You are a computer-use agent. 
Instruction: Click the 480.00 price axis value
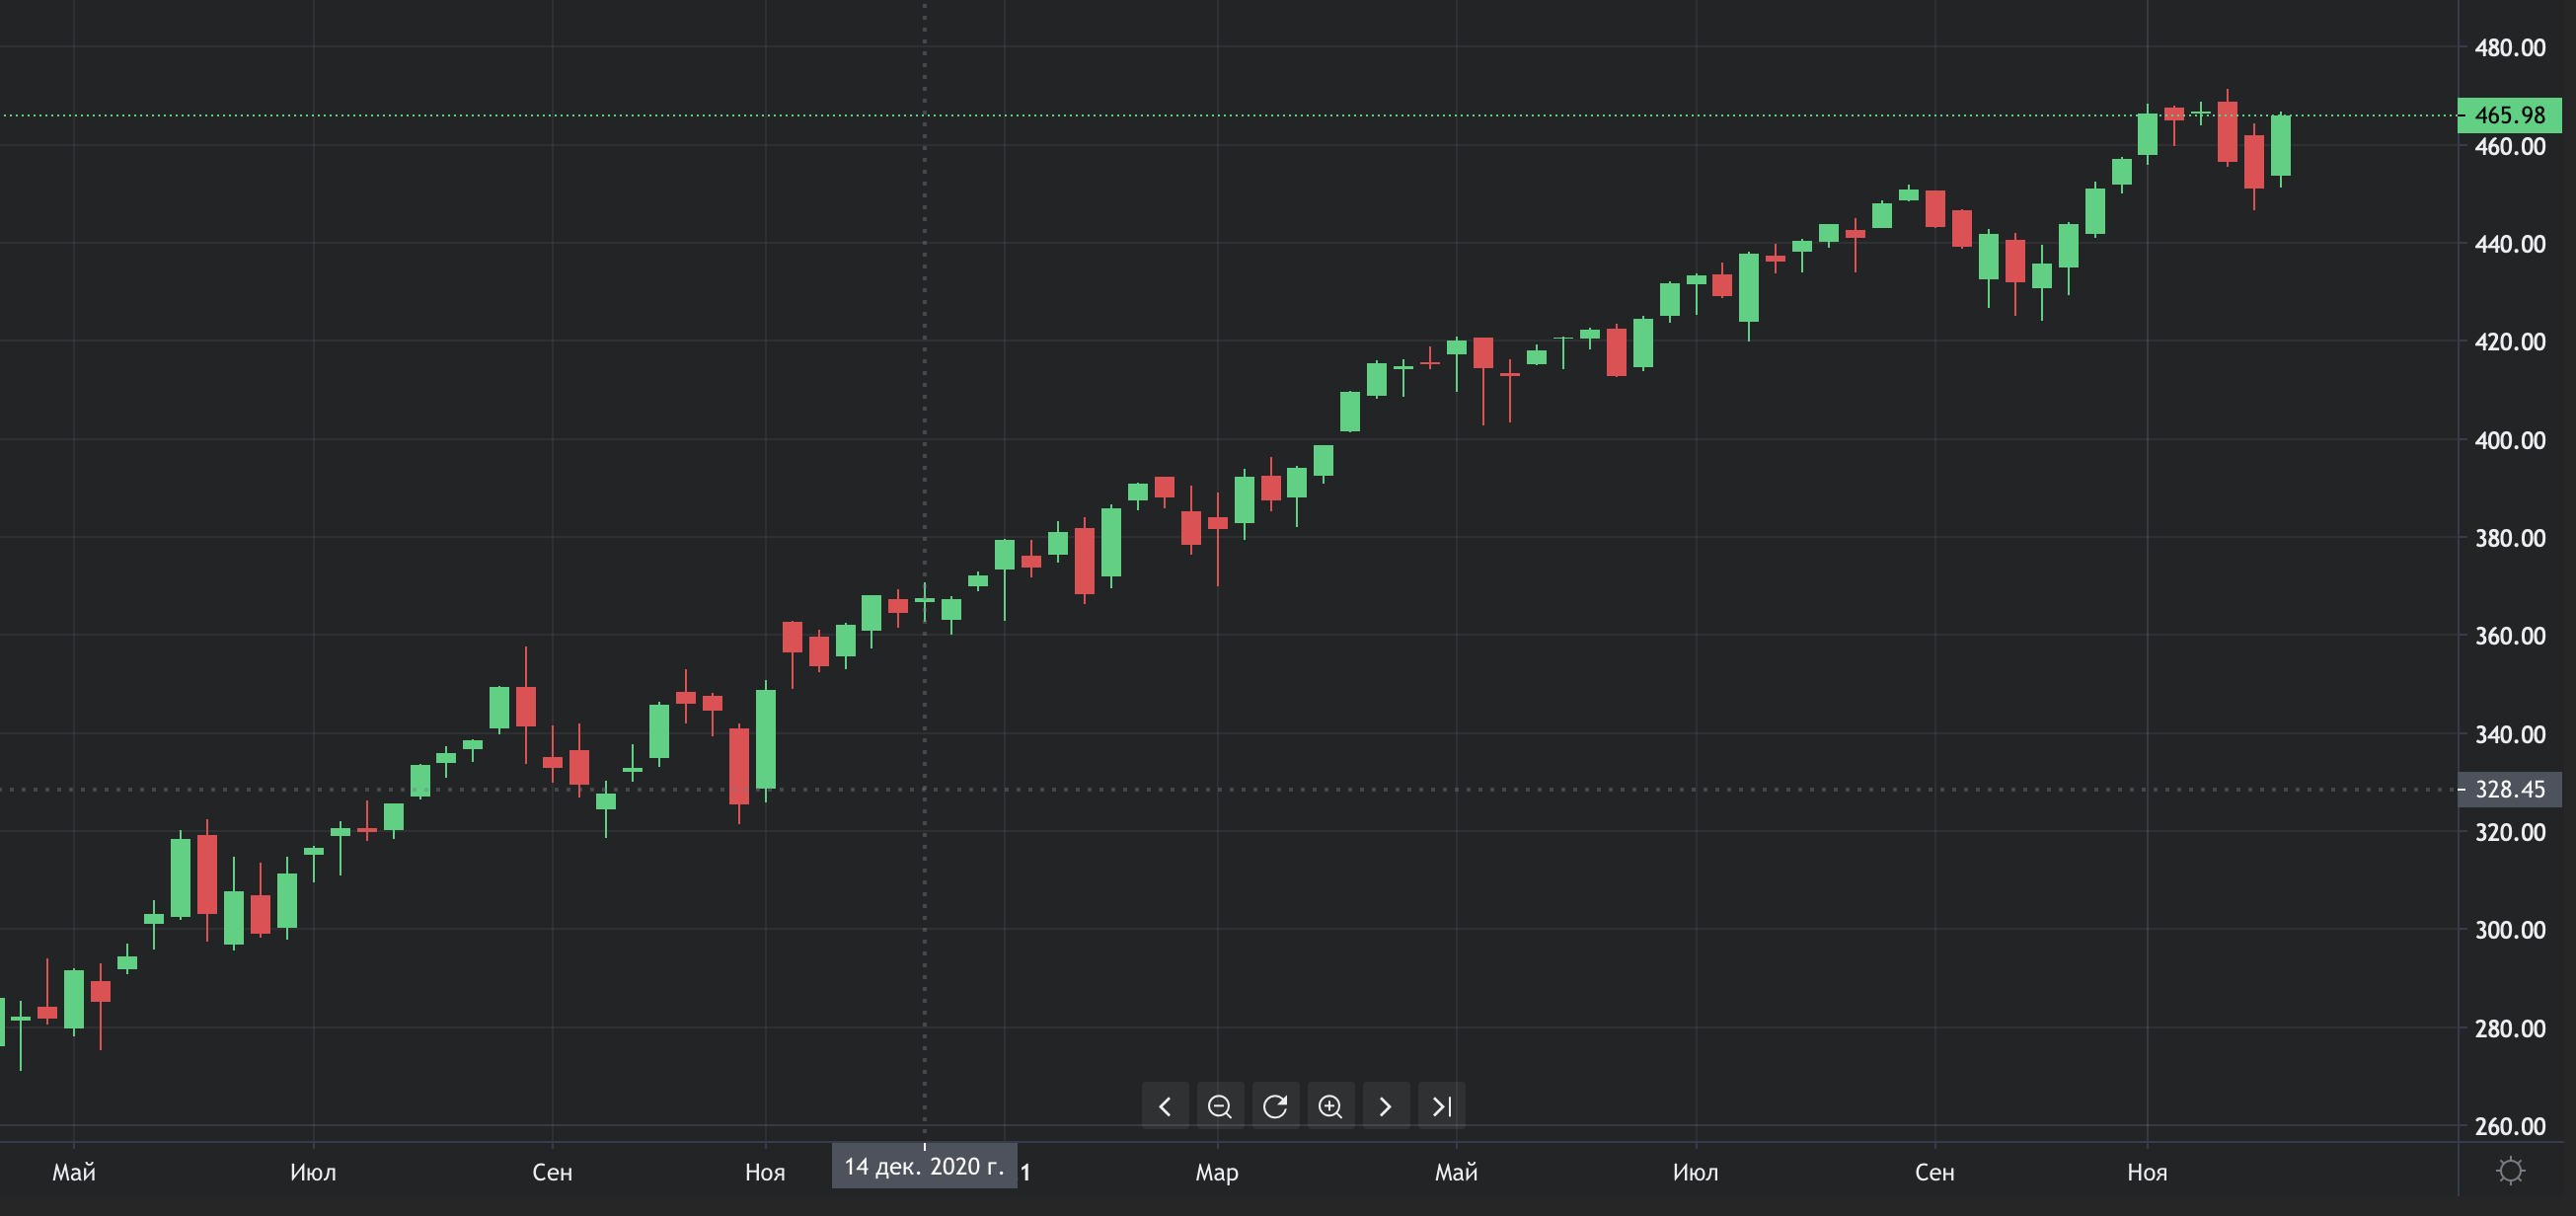click(2510, 47)
